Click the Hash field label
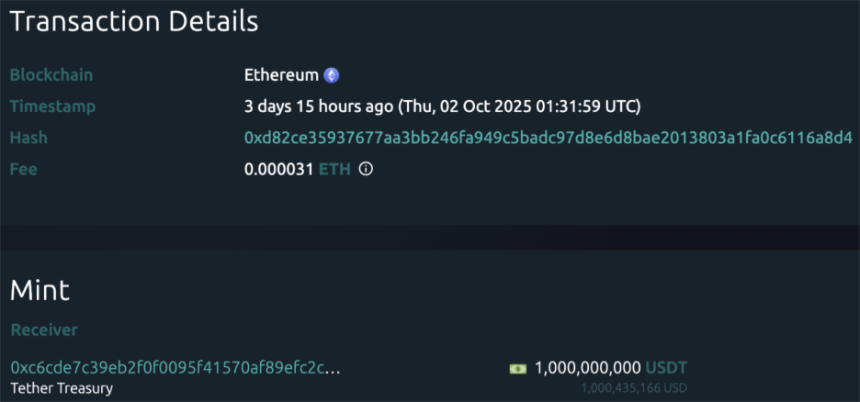This screenshot has height=402, width=860. tap(29, 138)
